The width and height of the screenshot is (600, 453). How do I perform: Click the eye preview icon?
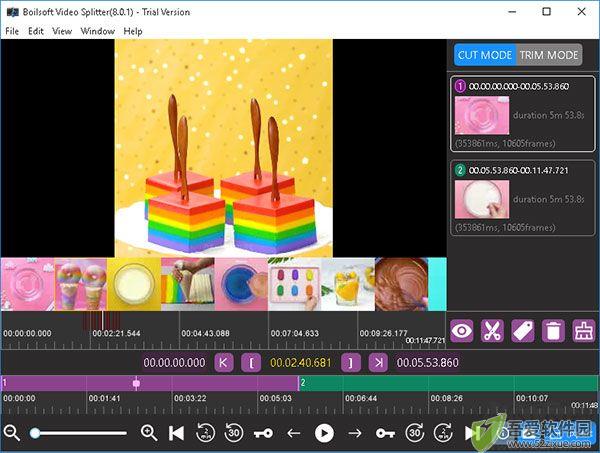click(461, 331)
